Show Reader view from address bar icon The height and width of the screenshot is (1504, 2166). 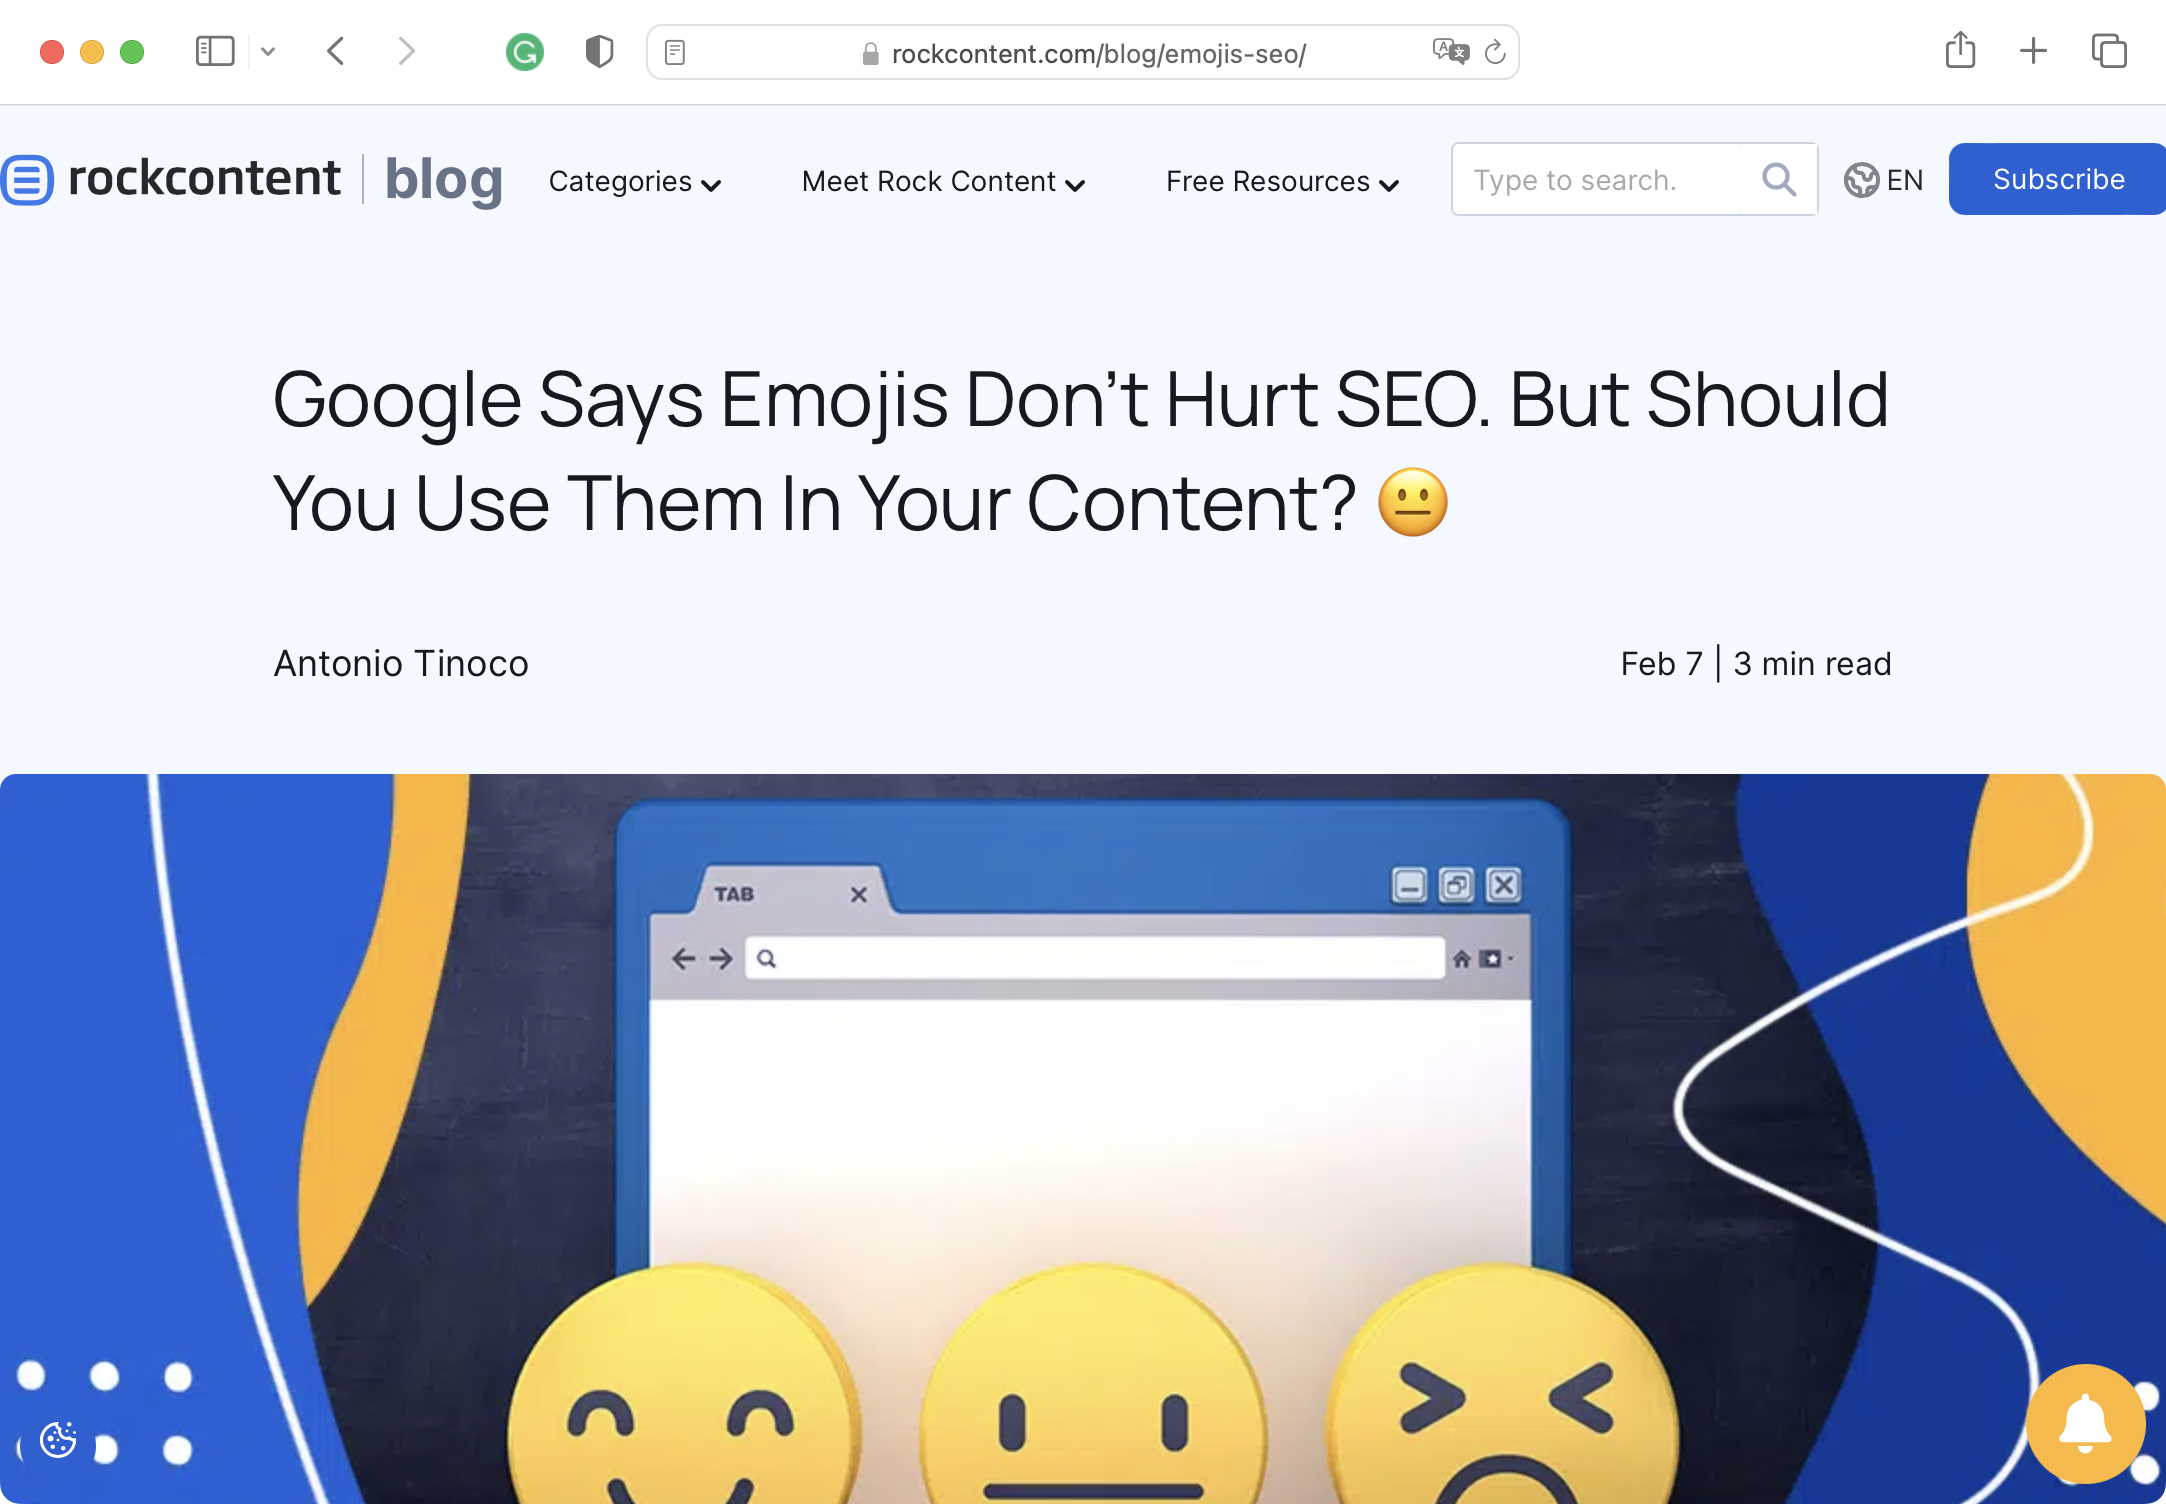pos(675,52)
